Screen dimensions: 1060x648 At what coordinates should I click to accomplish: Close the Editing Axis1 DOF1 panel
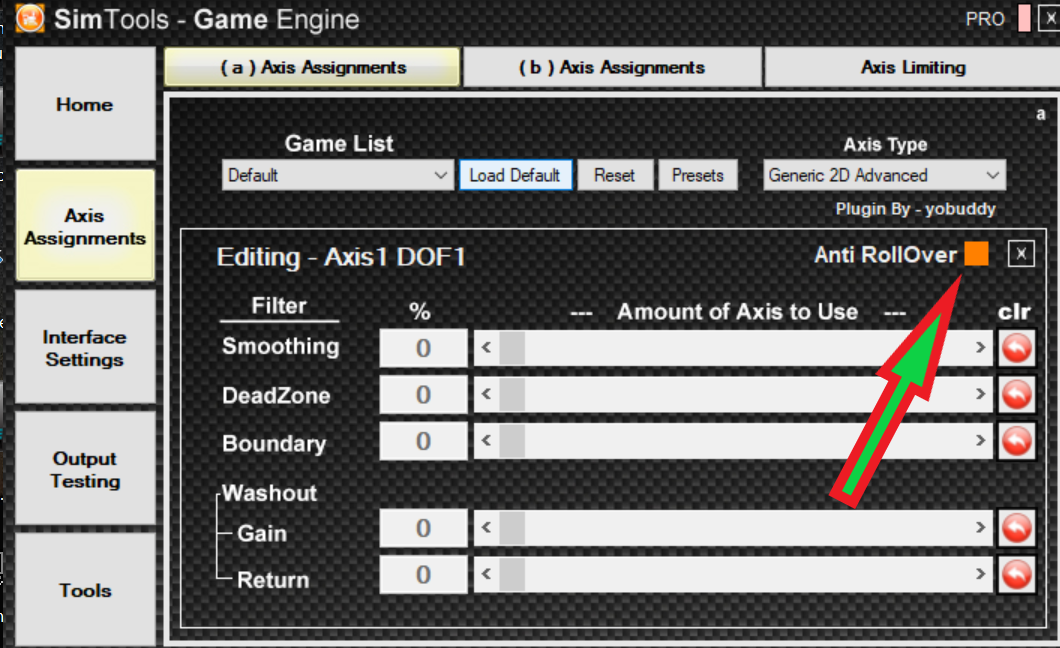[1021, 254]
